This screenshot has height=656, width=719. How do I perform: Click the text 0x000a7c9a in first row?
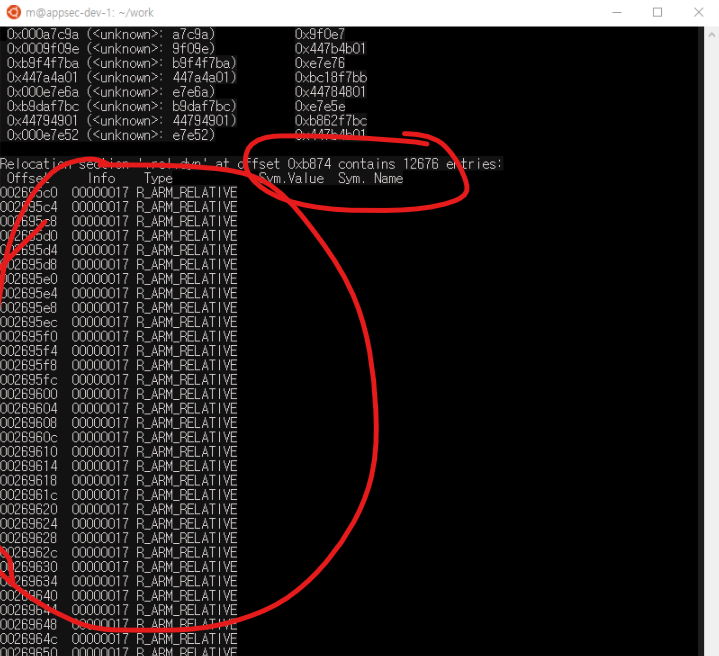(43, 34)
